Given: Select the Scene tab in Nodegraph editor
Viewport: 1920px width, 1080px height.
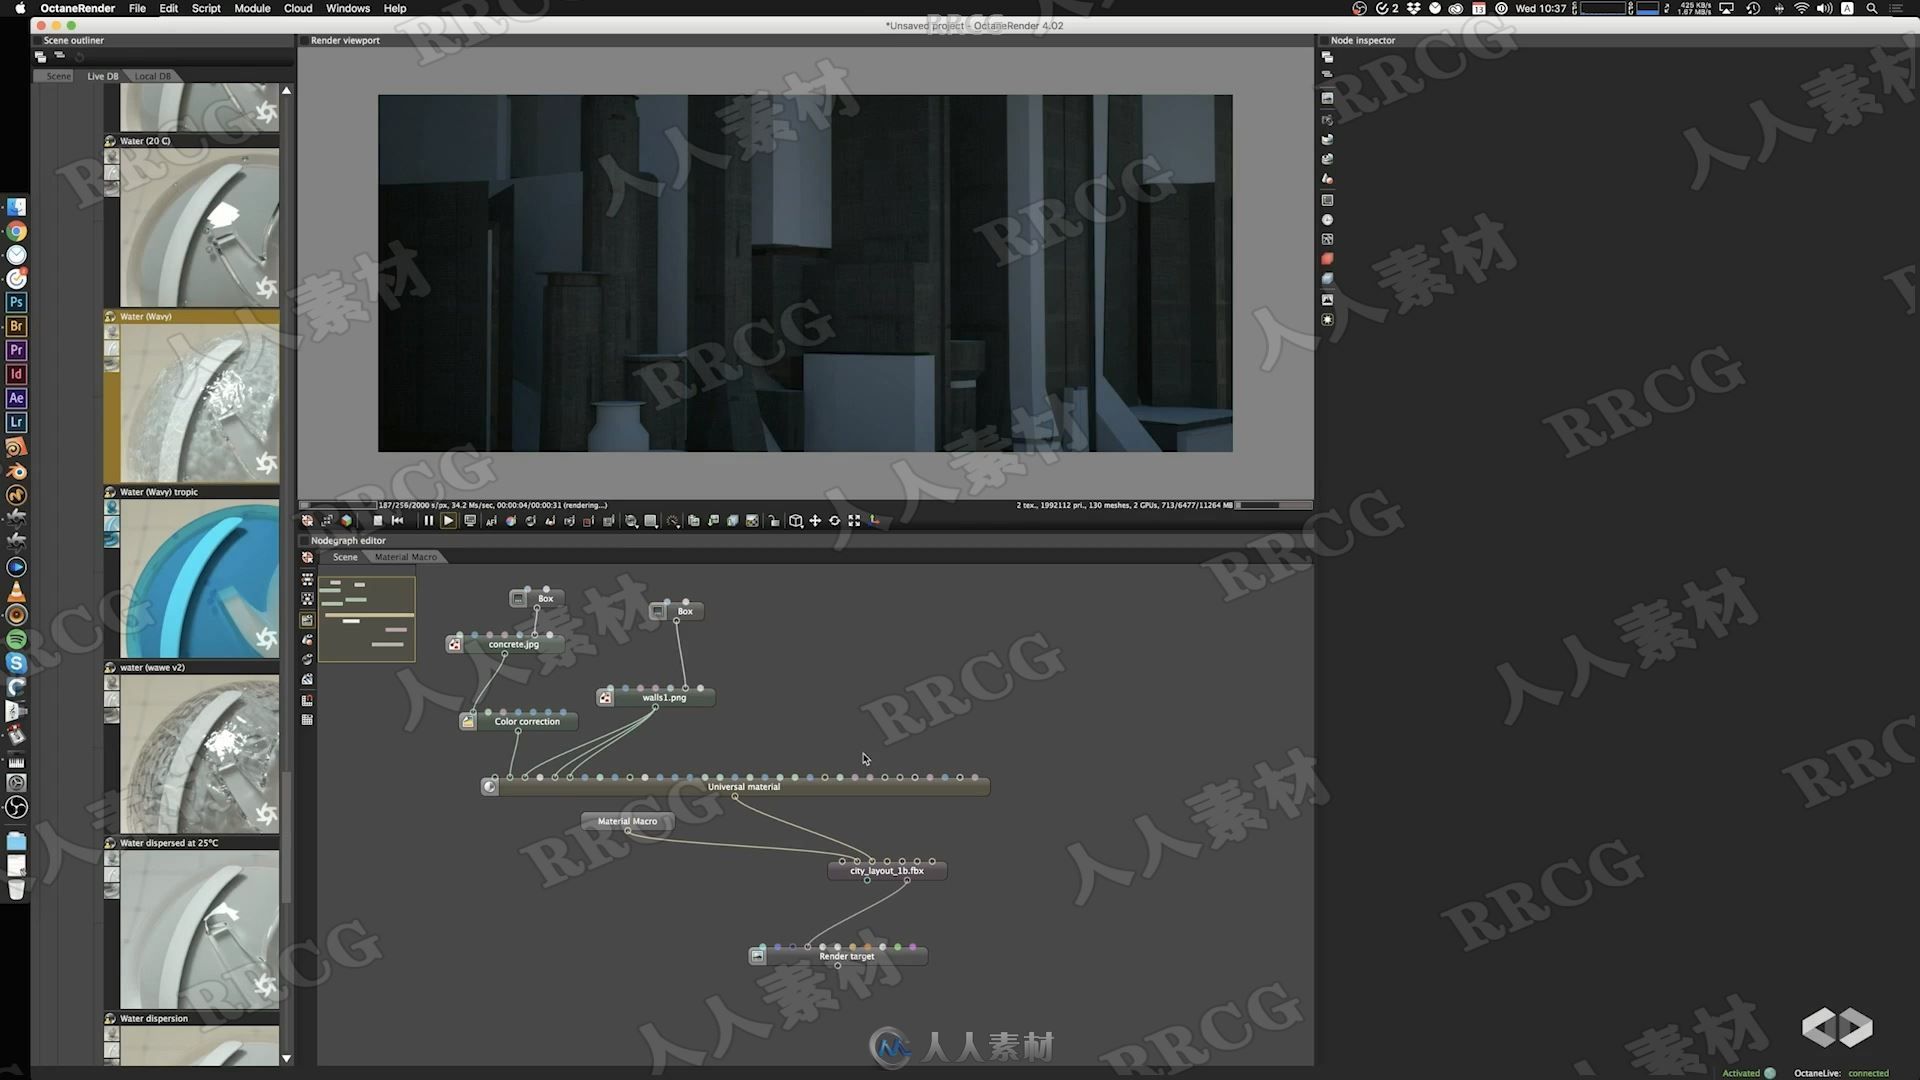Looking at the screenshot, I should 345,557.
